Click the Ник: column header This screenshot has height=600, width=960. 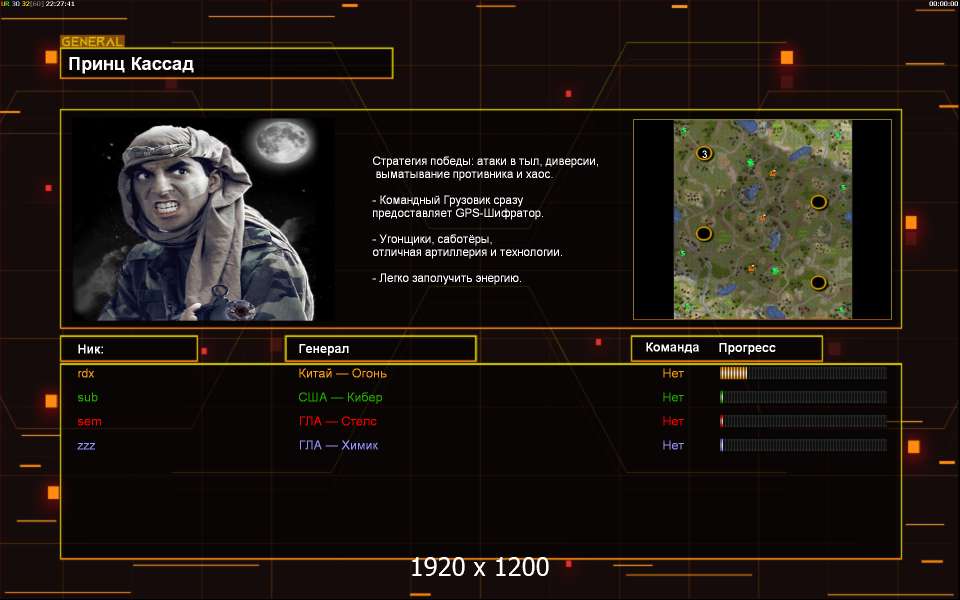[128, 349]
